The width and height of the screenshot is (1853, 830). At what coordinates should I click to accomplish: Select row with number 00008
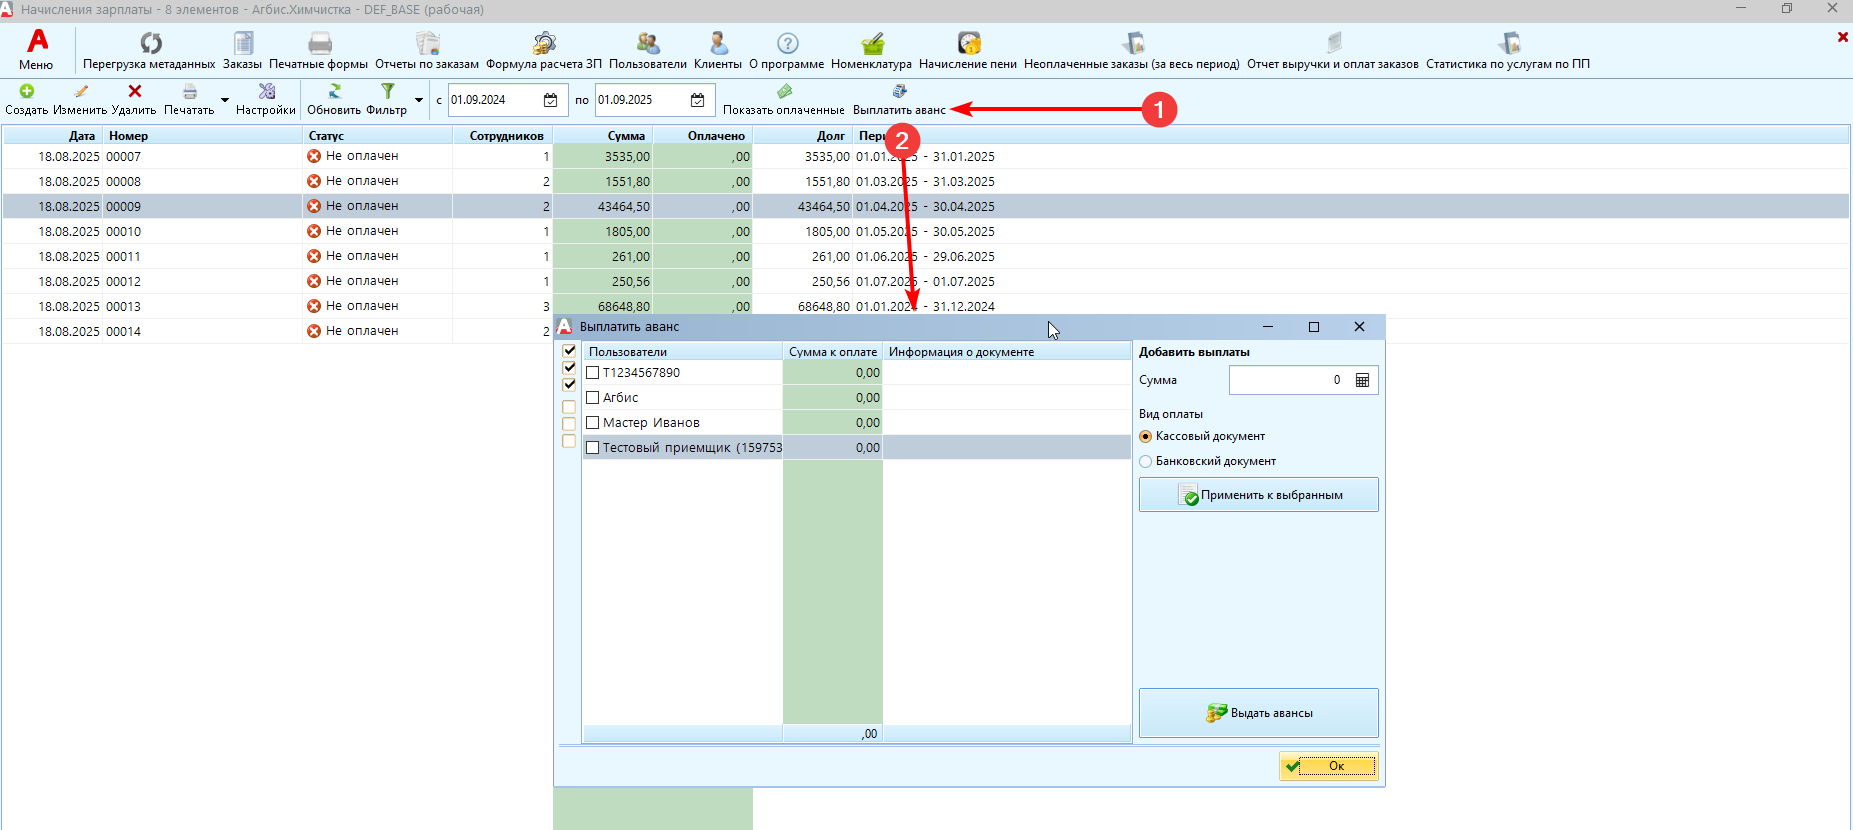(926, 181)
